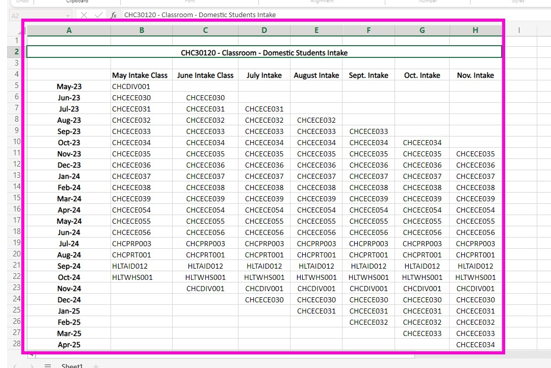Select the merged title cell 'CHC30120 - Classroom - Domestic Students Intake'

tap(264, 52)
